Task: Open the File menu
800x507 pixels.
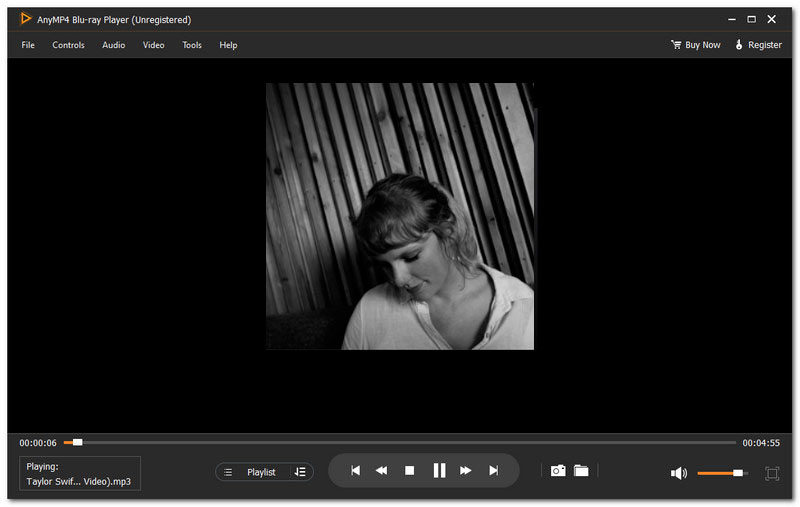Action: (28, 45)
